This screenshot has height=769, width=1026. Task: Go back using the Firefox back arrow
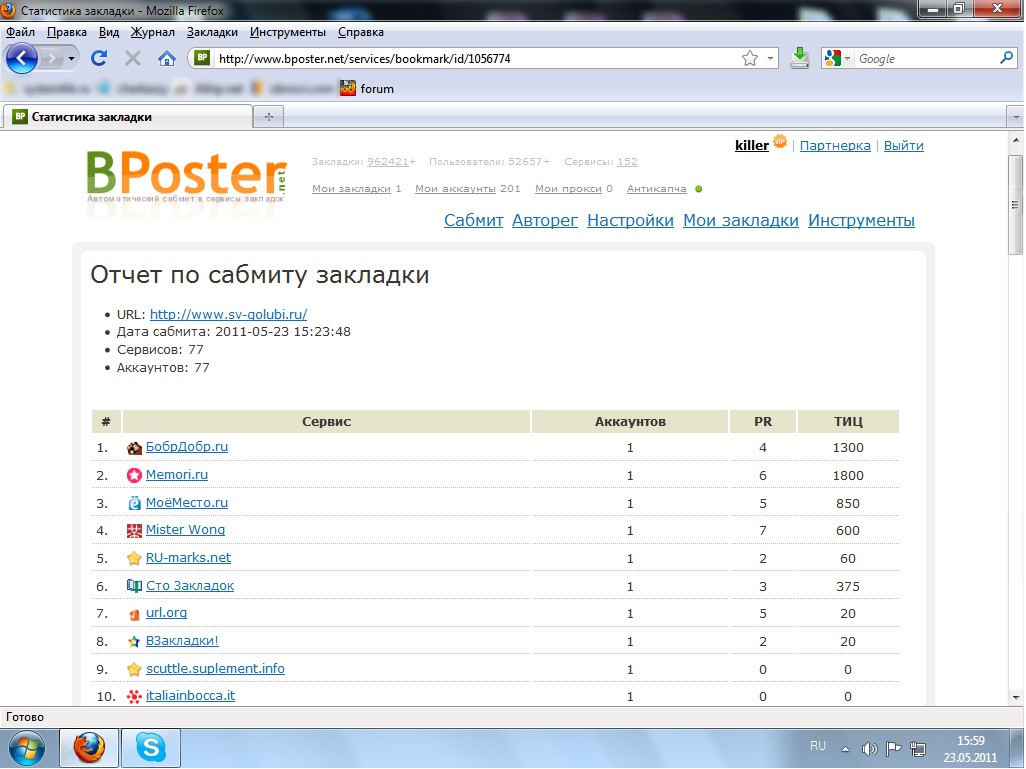pyautogui.click(x=22, y=58)
